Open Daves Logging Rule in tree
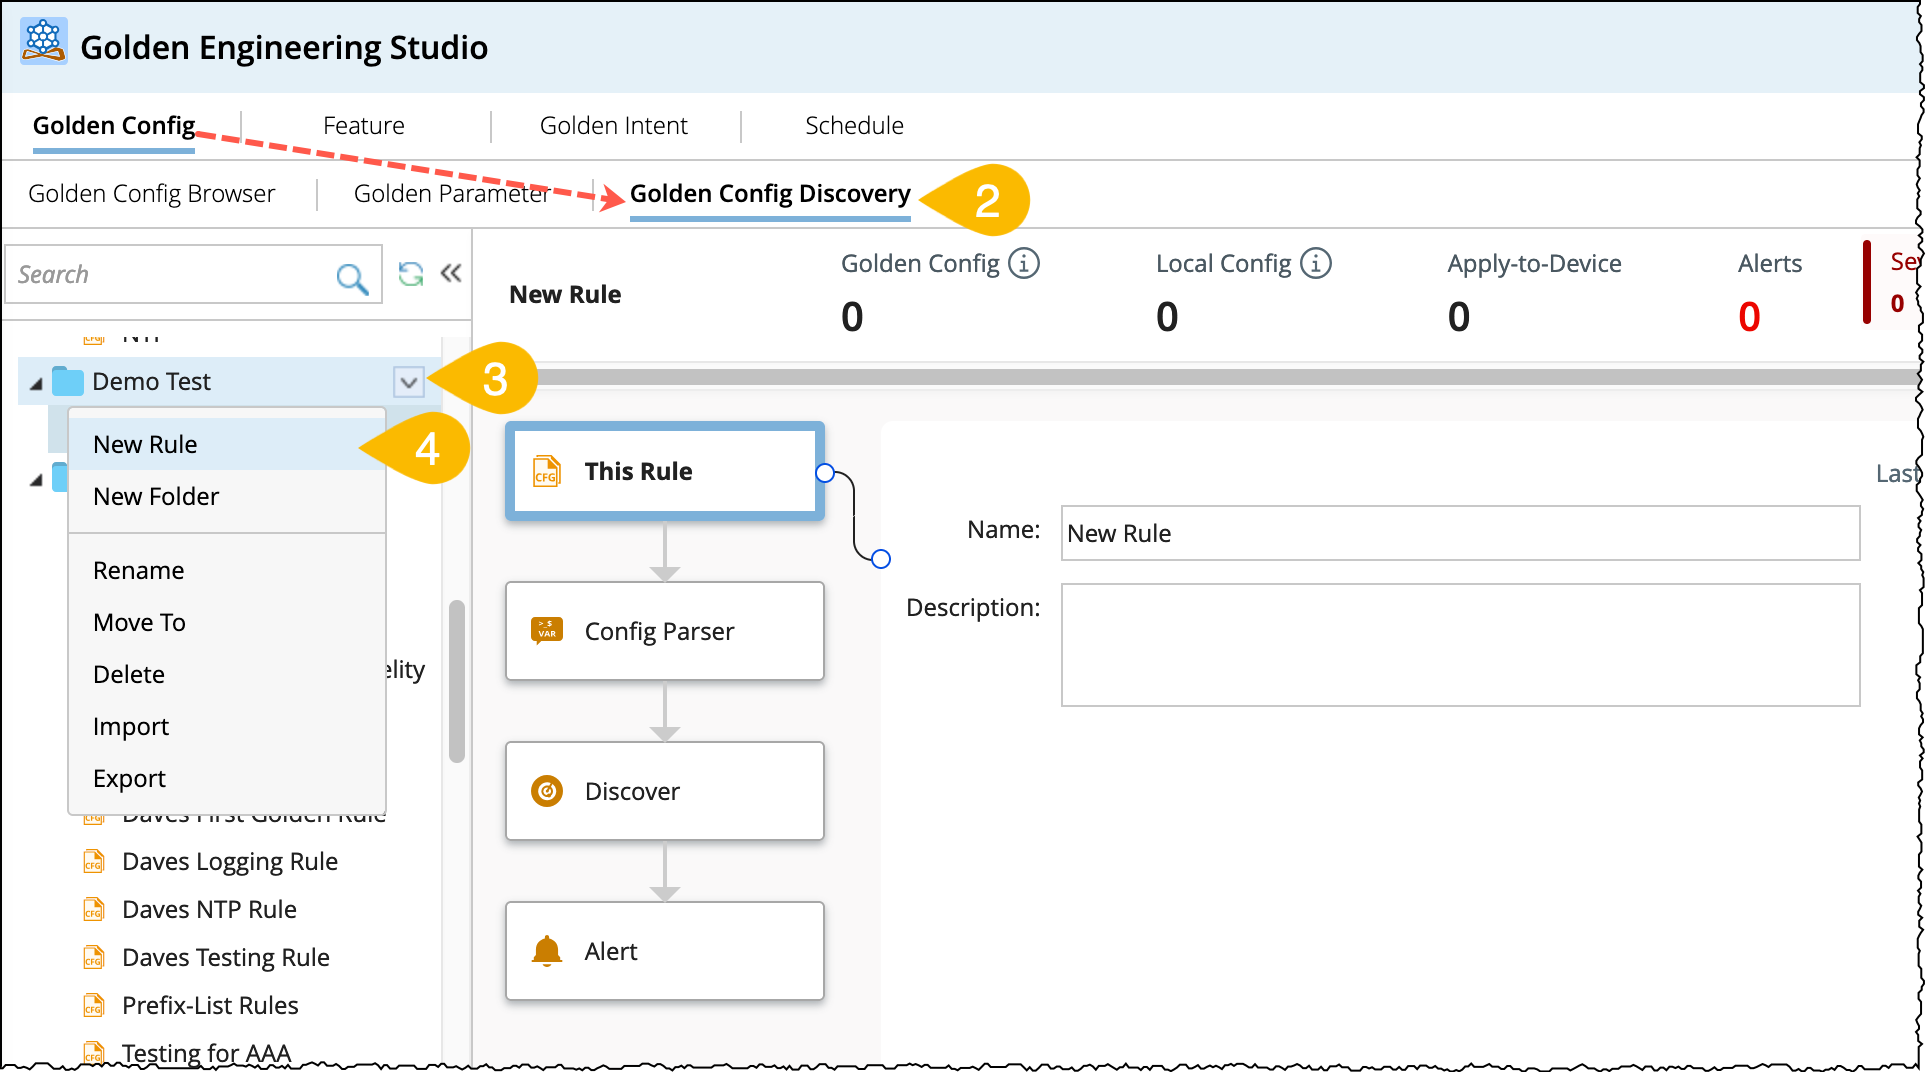1926x1072 pixels. coord(229,862)
